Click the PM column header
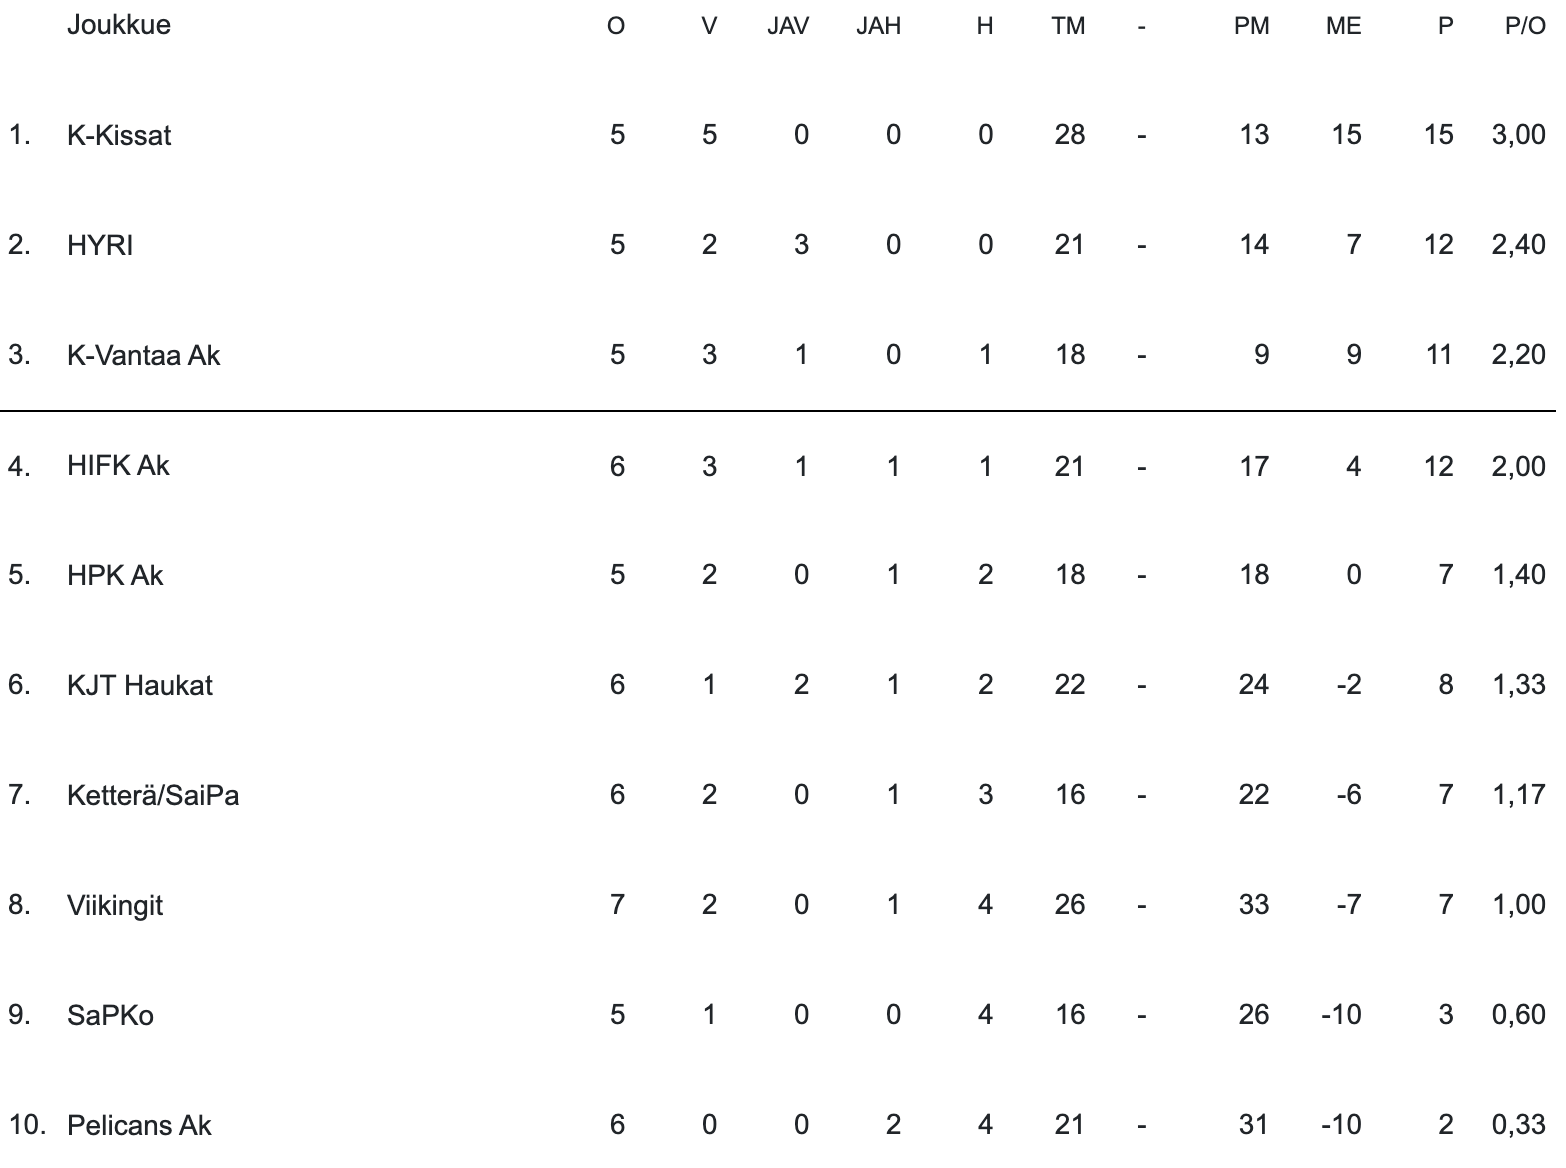 [1251, 26]
